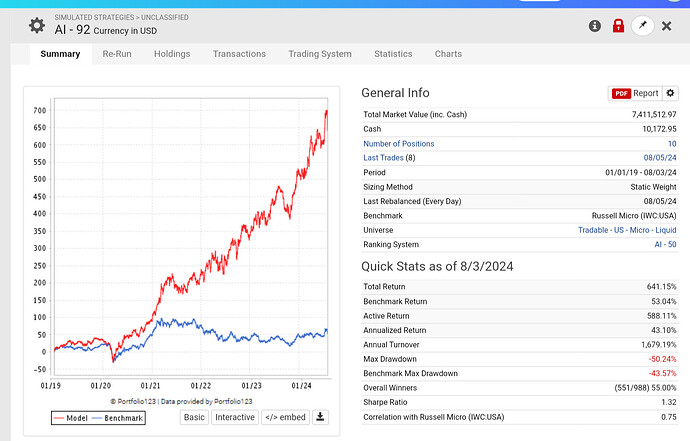
Task: Open the Holdings tab
Action: (172, 54)
